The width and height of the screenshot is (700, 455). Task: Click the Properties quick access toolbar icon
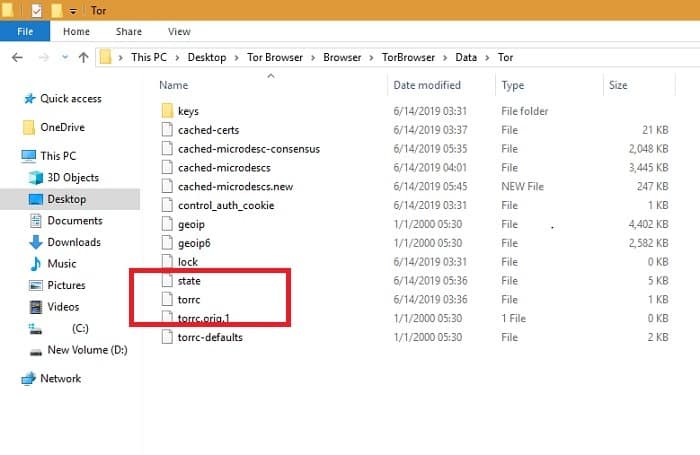(36, 10)
